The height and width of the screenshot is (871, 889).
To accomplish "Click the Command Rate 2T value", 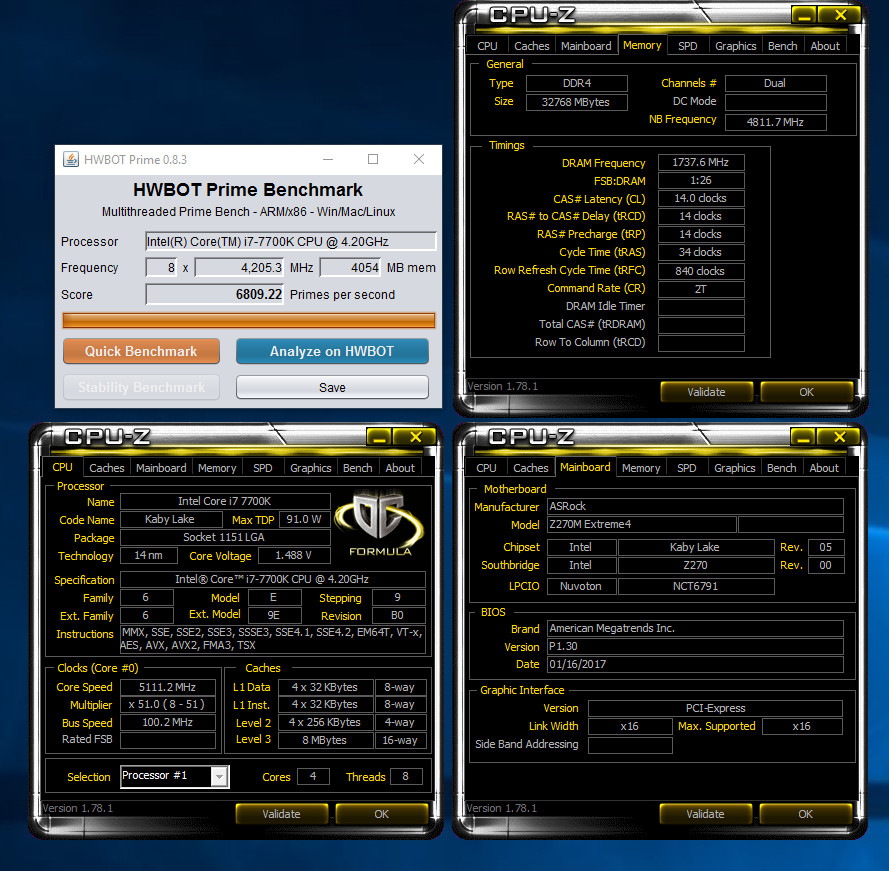I will pos(701,289).
